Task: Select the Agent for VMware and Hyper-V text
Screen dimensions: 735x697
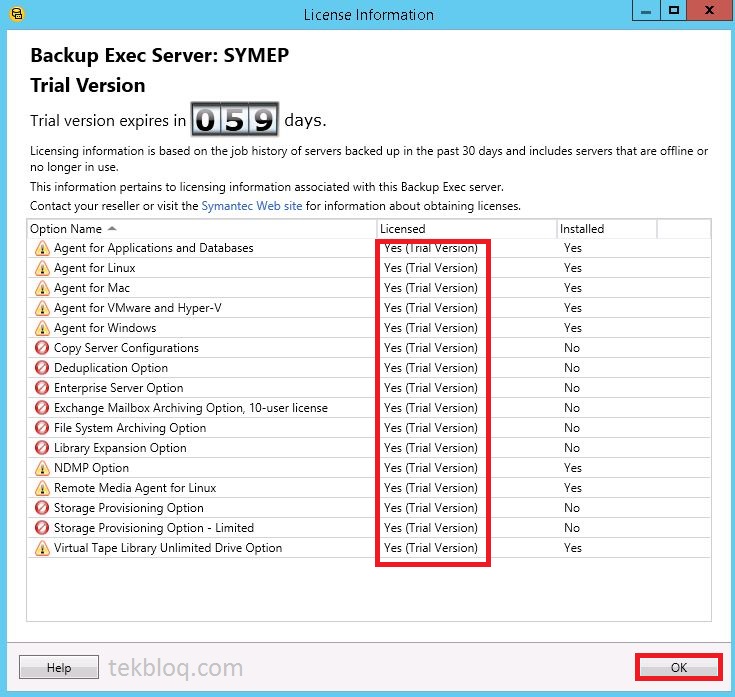Action: 138,308
